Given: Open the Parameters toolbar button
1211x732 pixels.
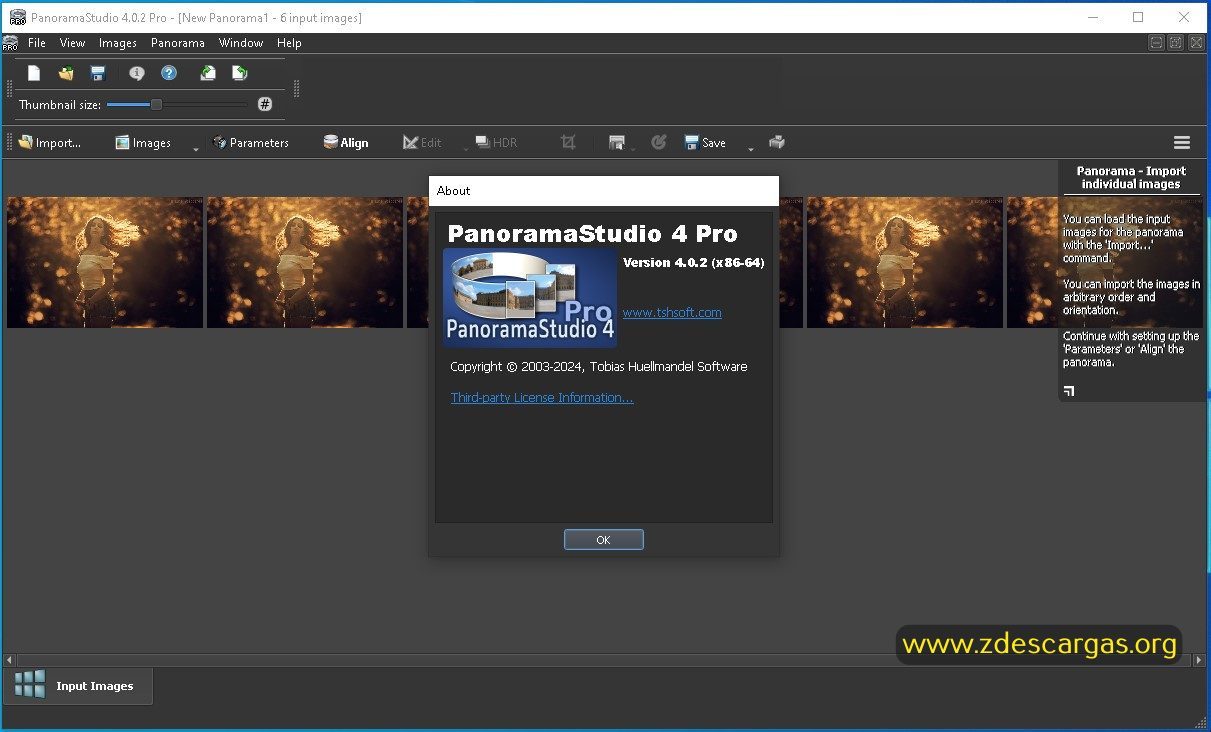Looking at the screenshot, I should coord(251,143).
